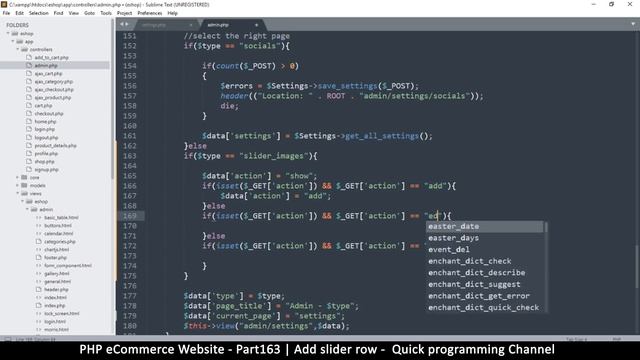Click file icon beside profile.php
Screen dimensions: 640x360
(29, 153)
